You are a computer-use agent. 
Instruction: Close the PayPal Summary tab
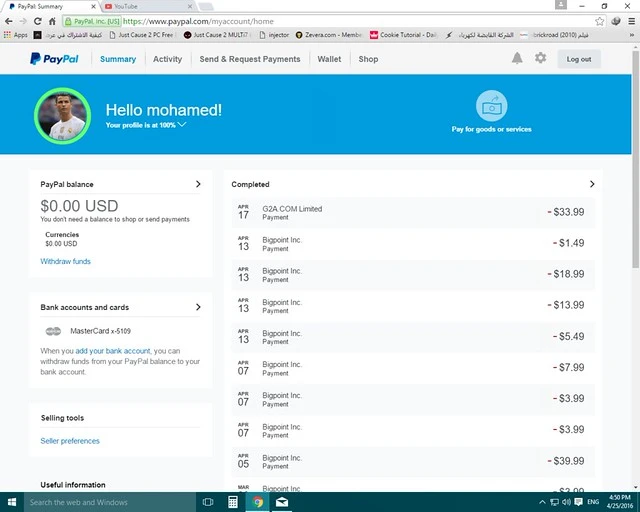(x=93, y=7)
